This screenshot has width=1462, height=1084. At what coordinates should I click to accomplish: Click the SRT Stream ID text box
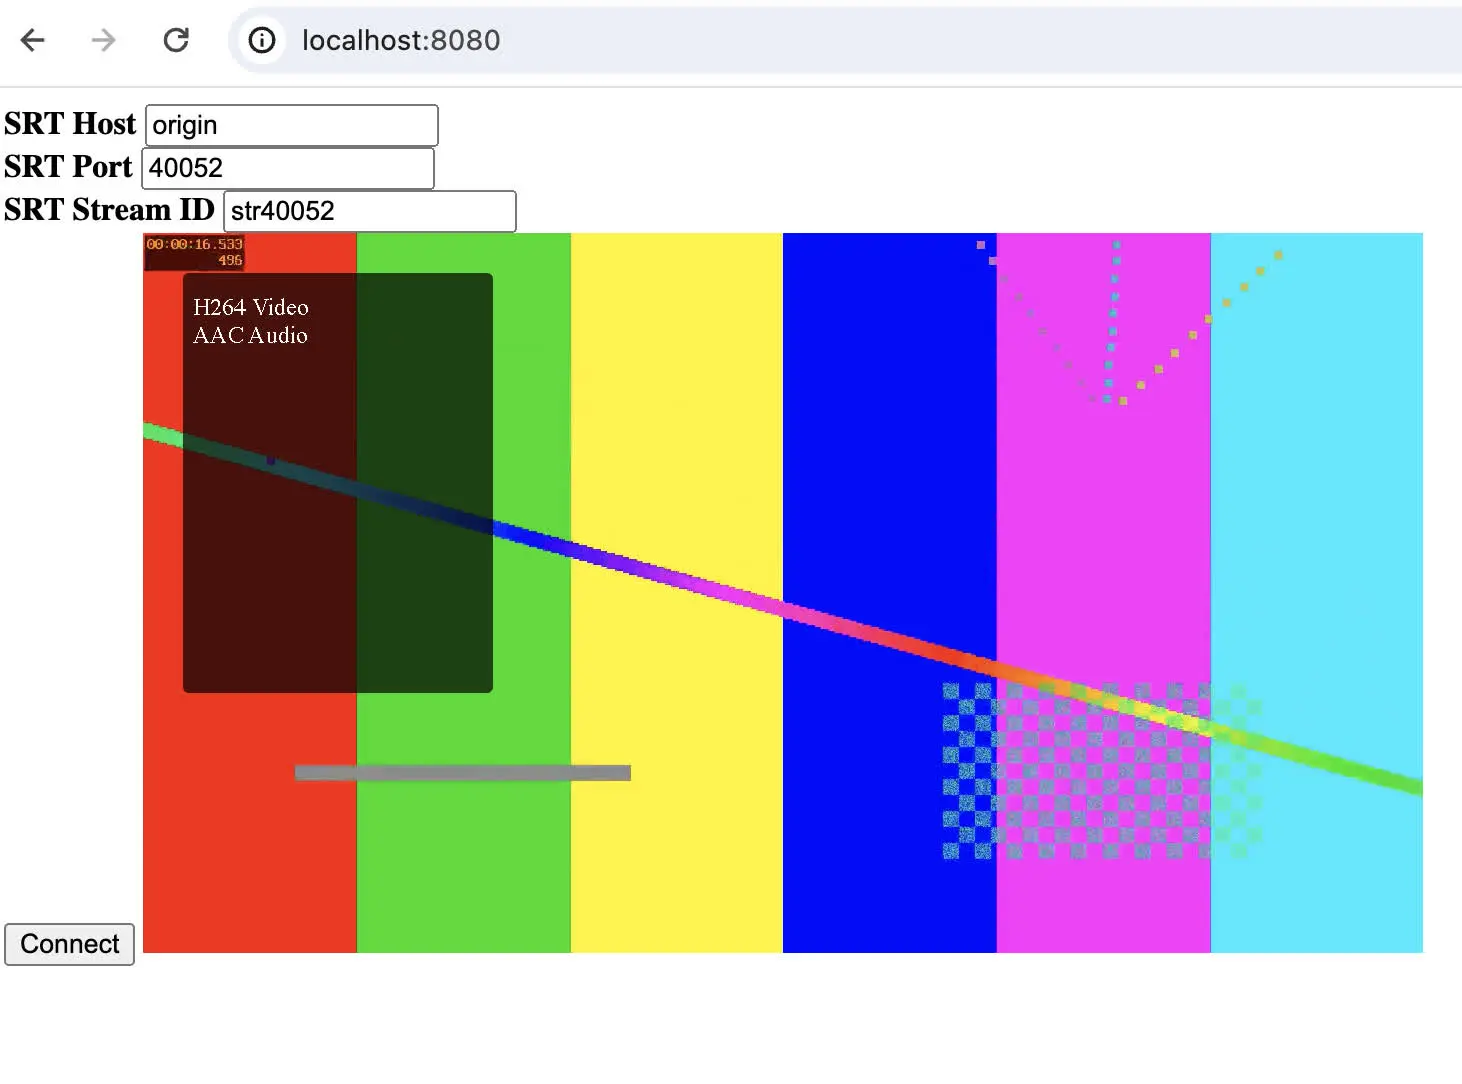pyautogui.click(x=369, y=211)
